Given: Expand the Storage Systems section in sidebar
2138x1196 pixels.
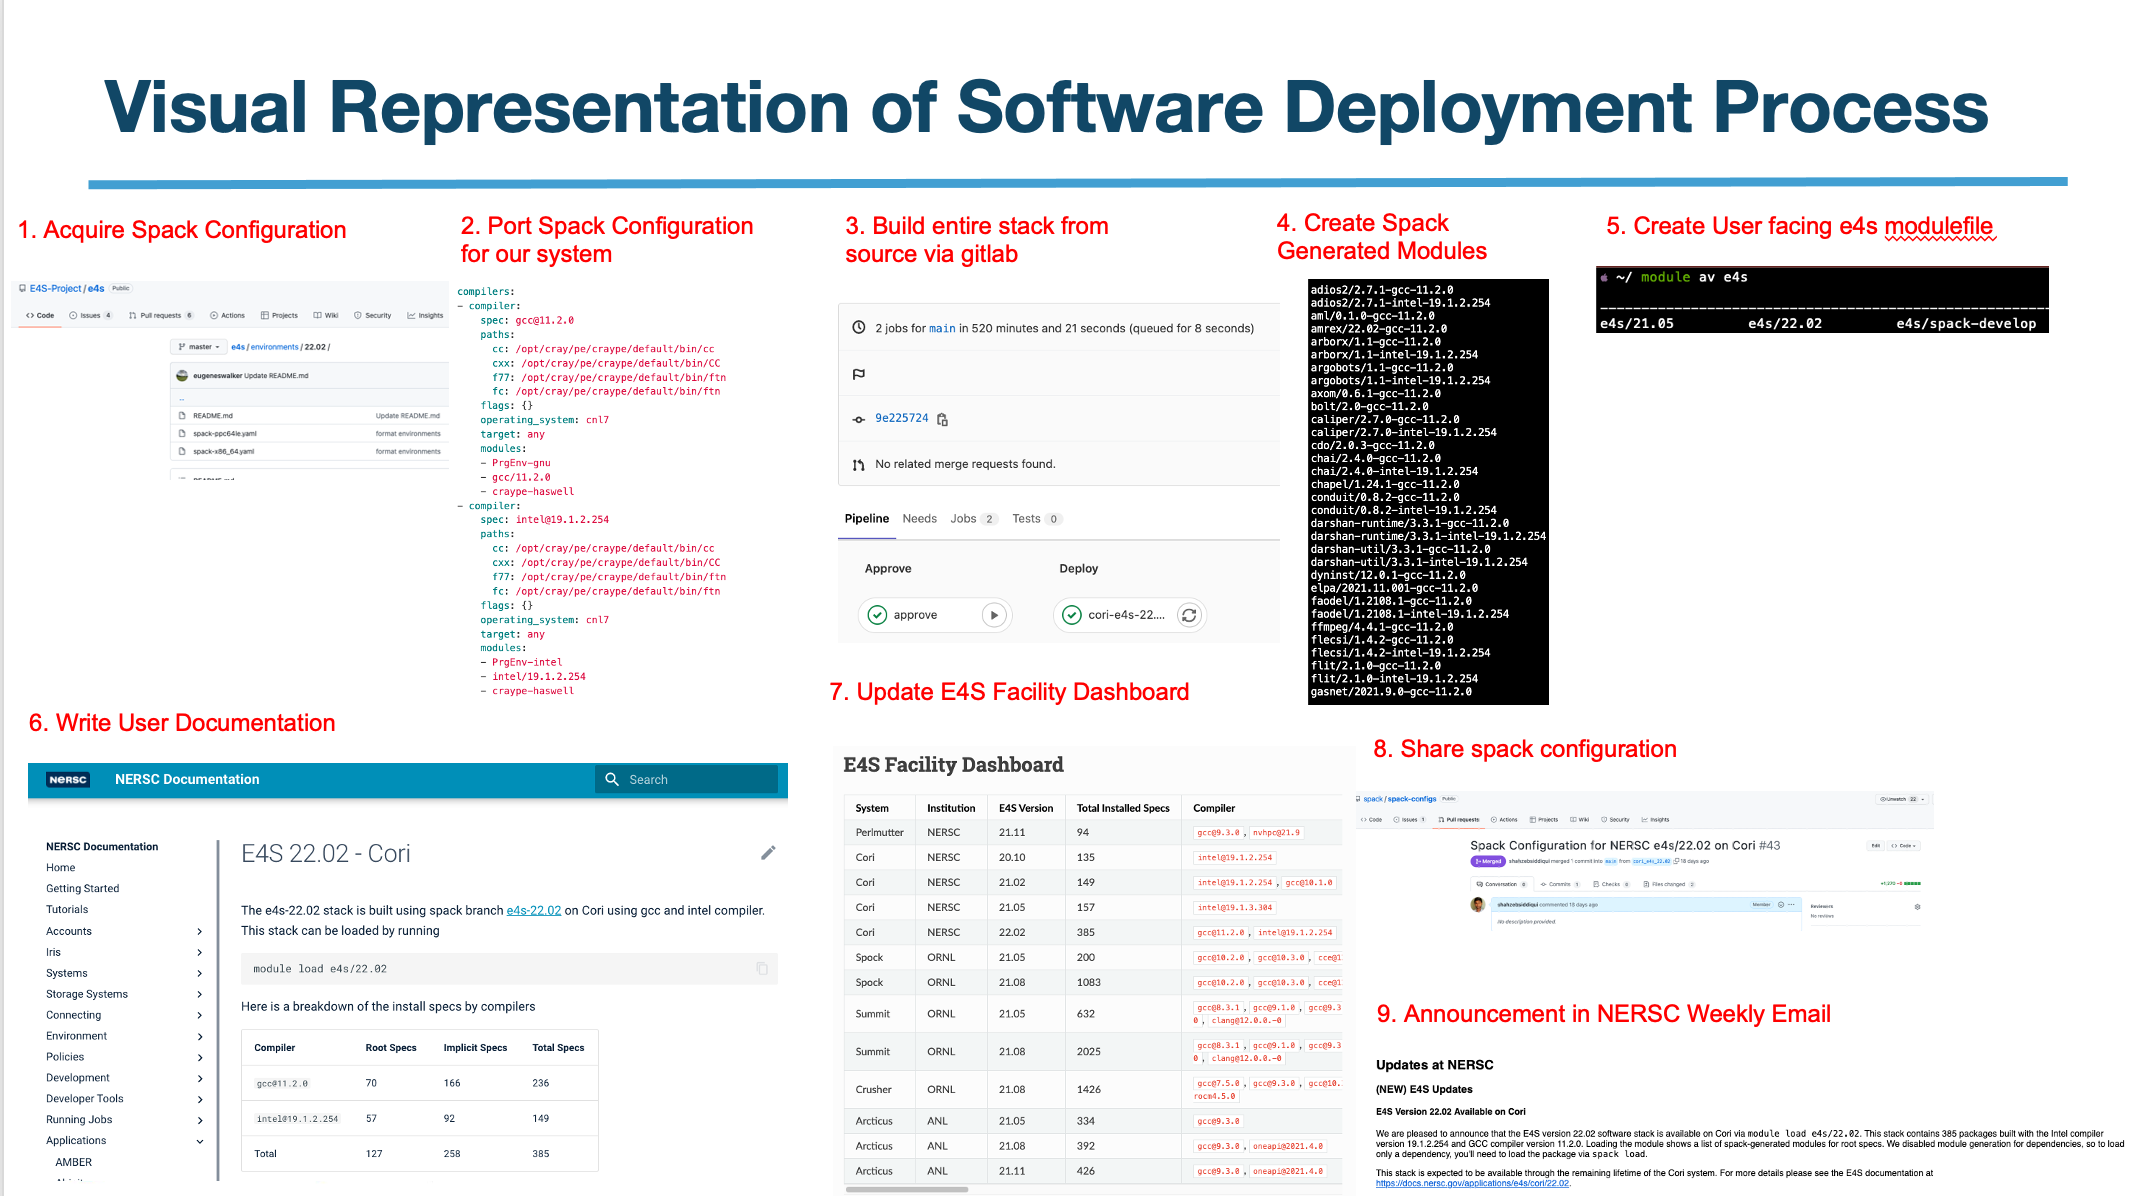Looking at the screenshot, I should [x=200, y=994].
